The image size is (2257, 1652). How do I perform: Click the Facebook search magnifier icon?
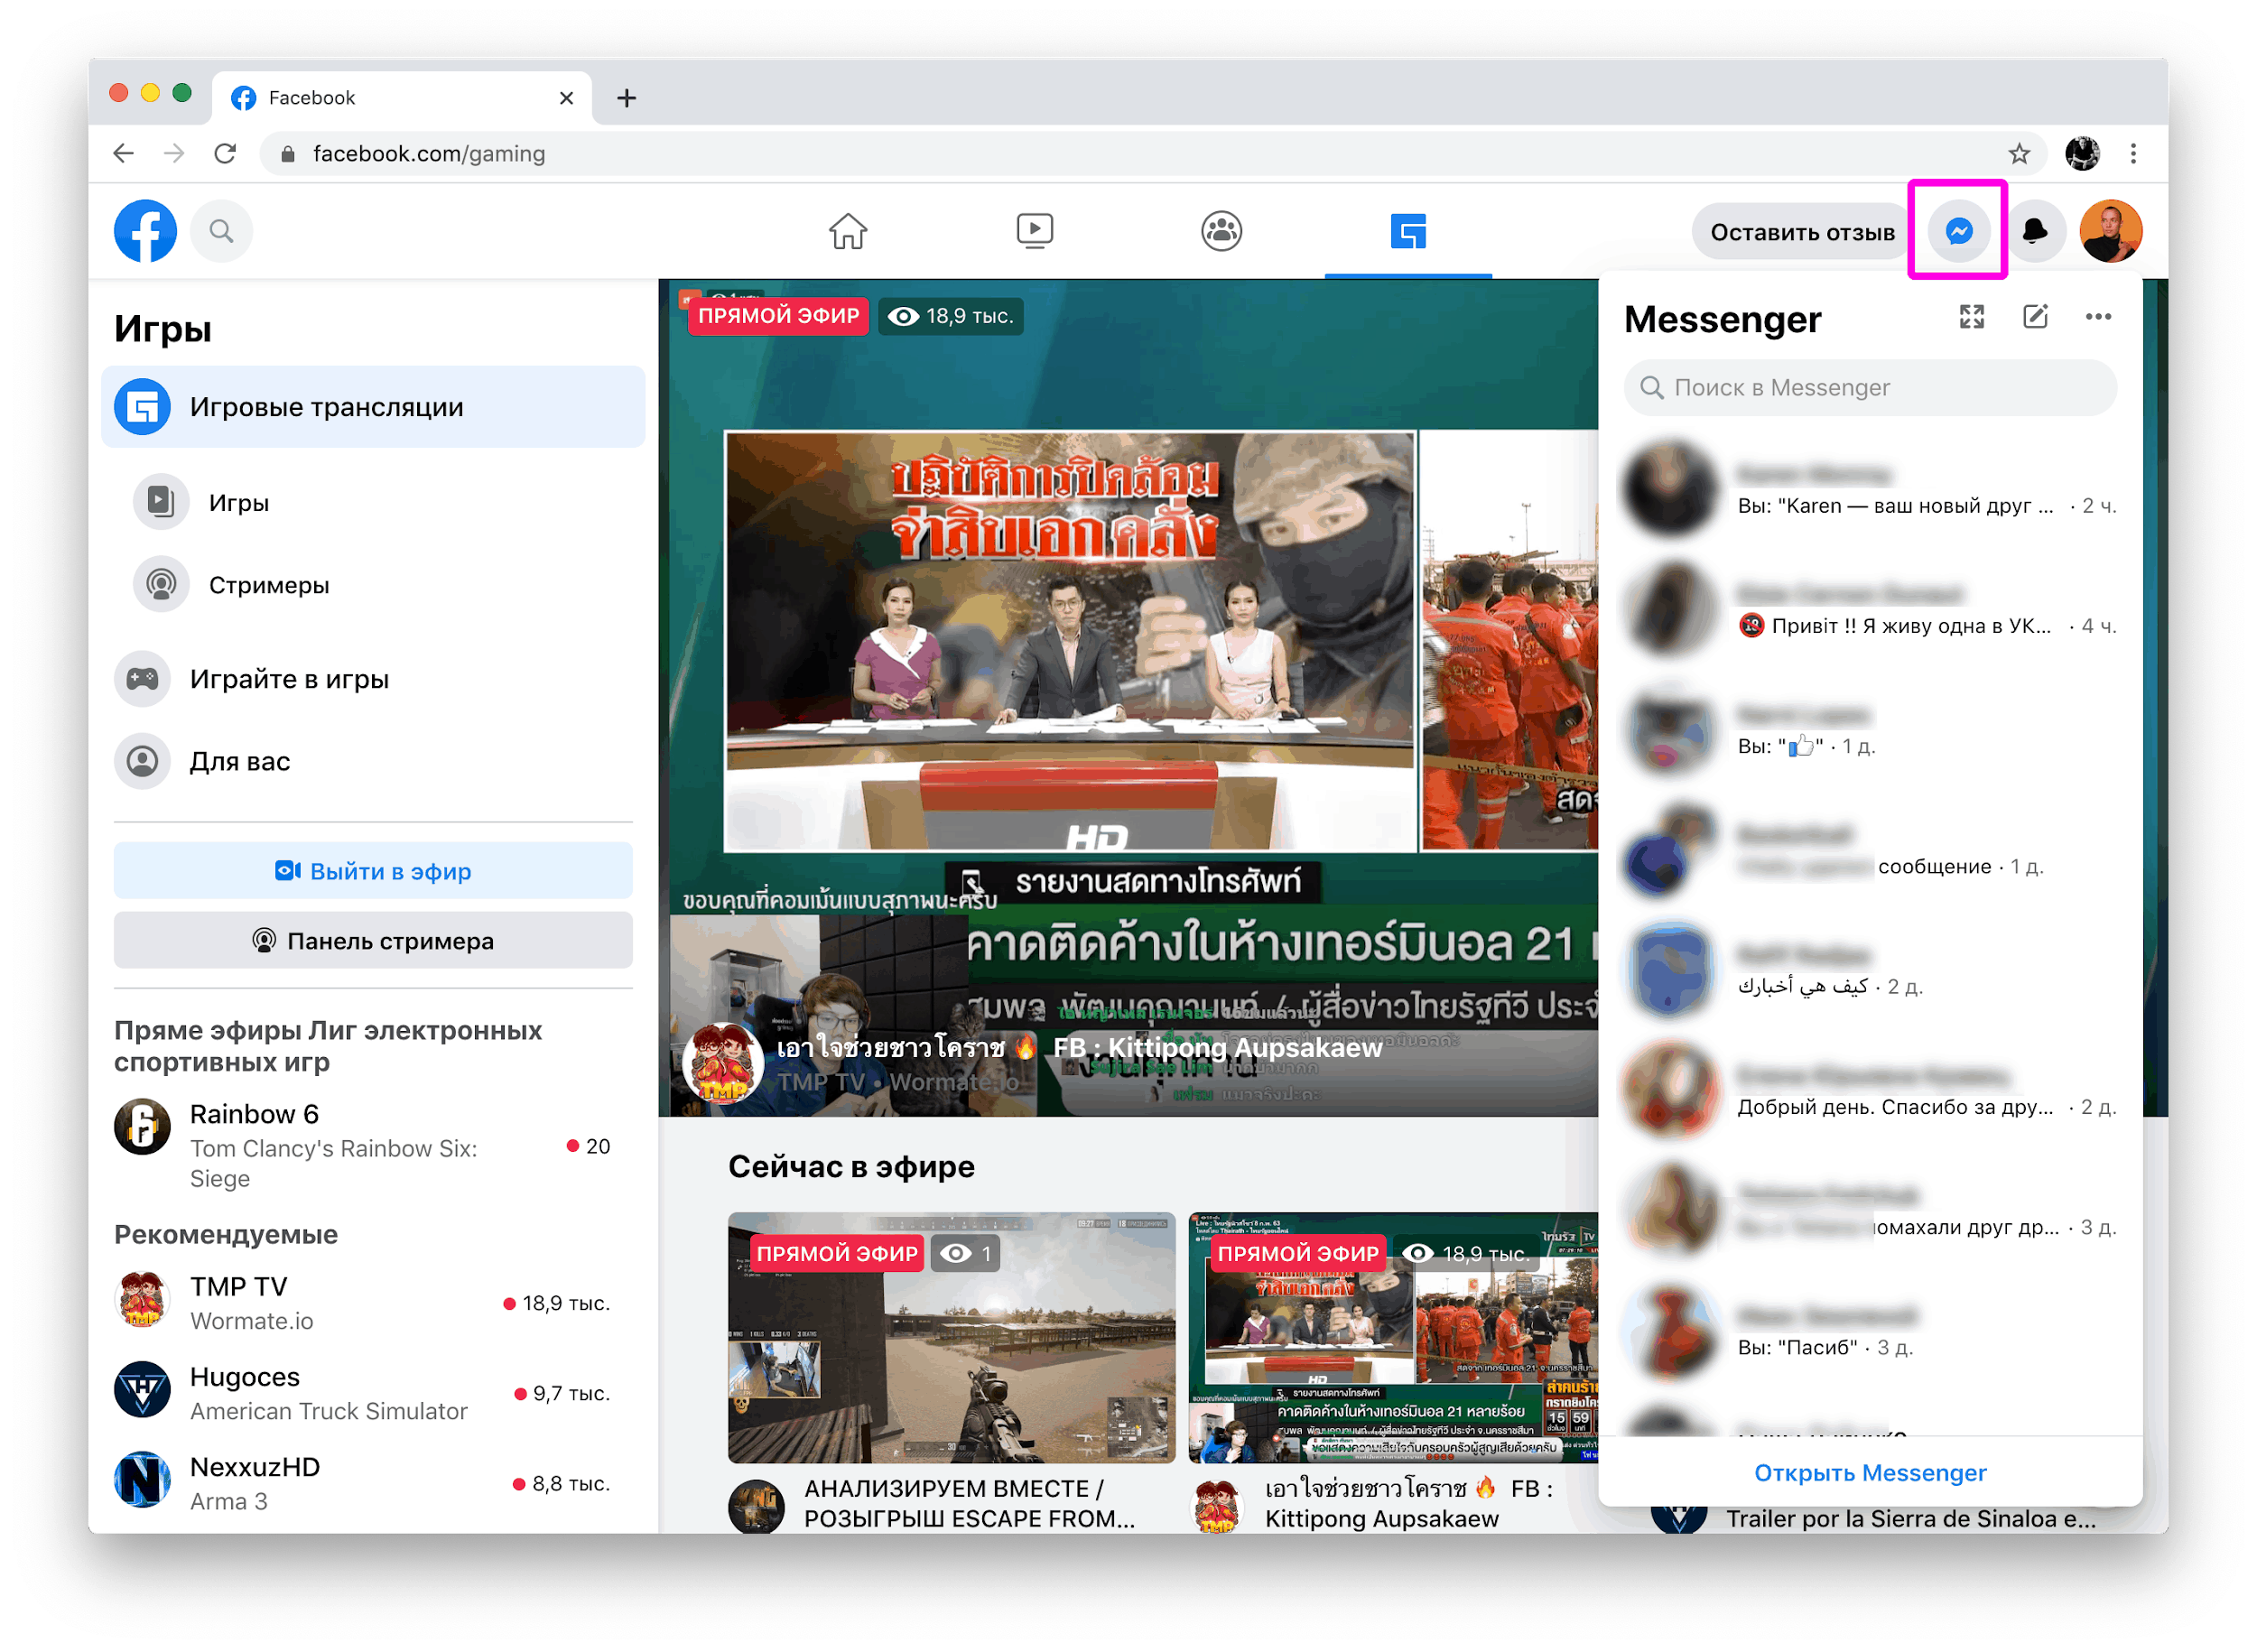click(221, 231)
